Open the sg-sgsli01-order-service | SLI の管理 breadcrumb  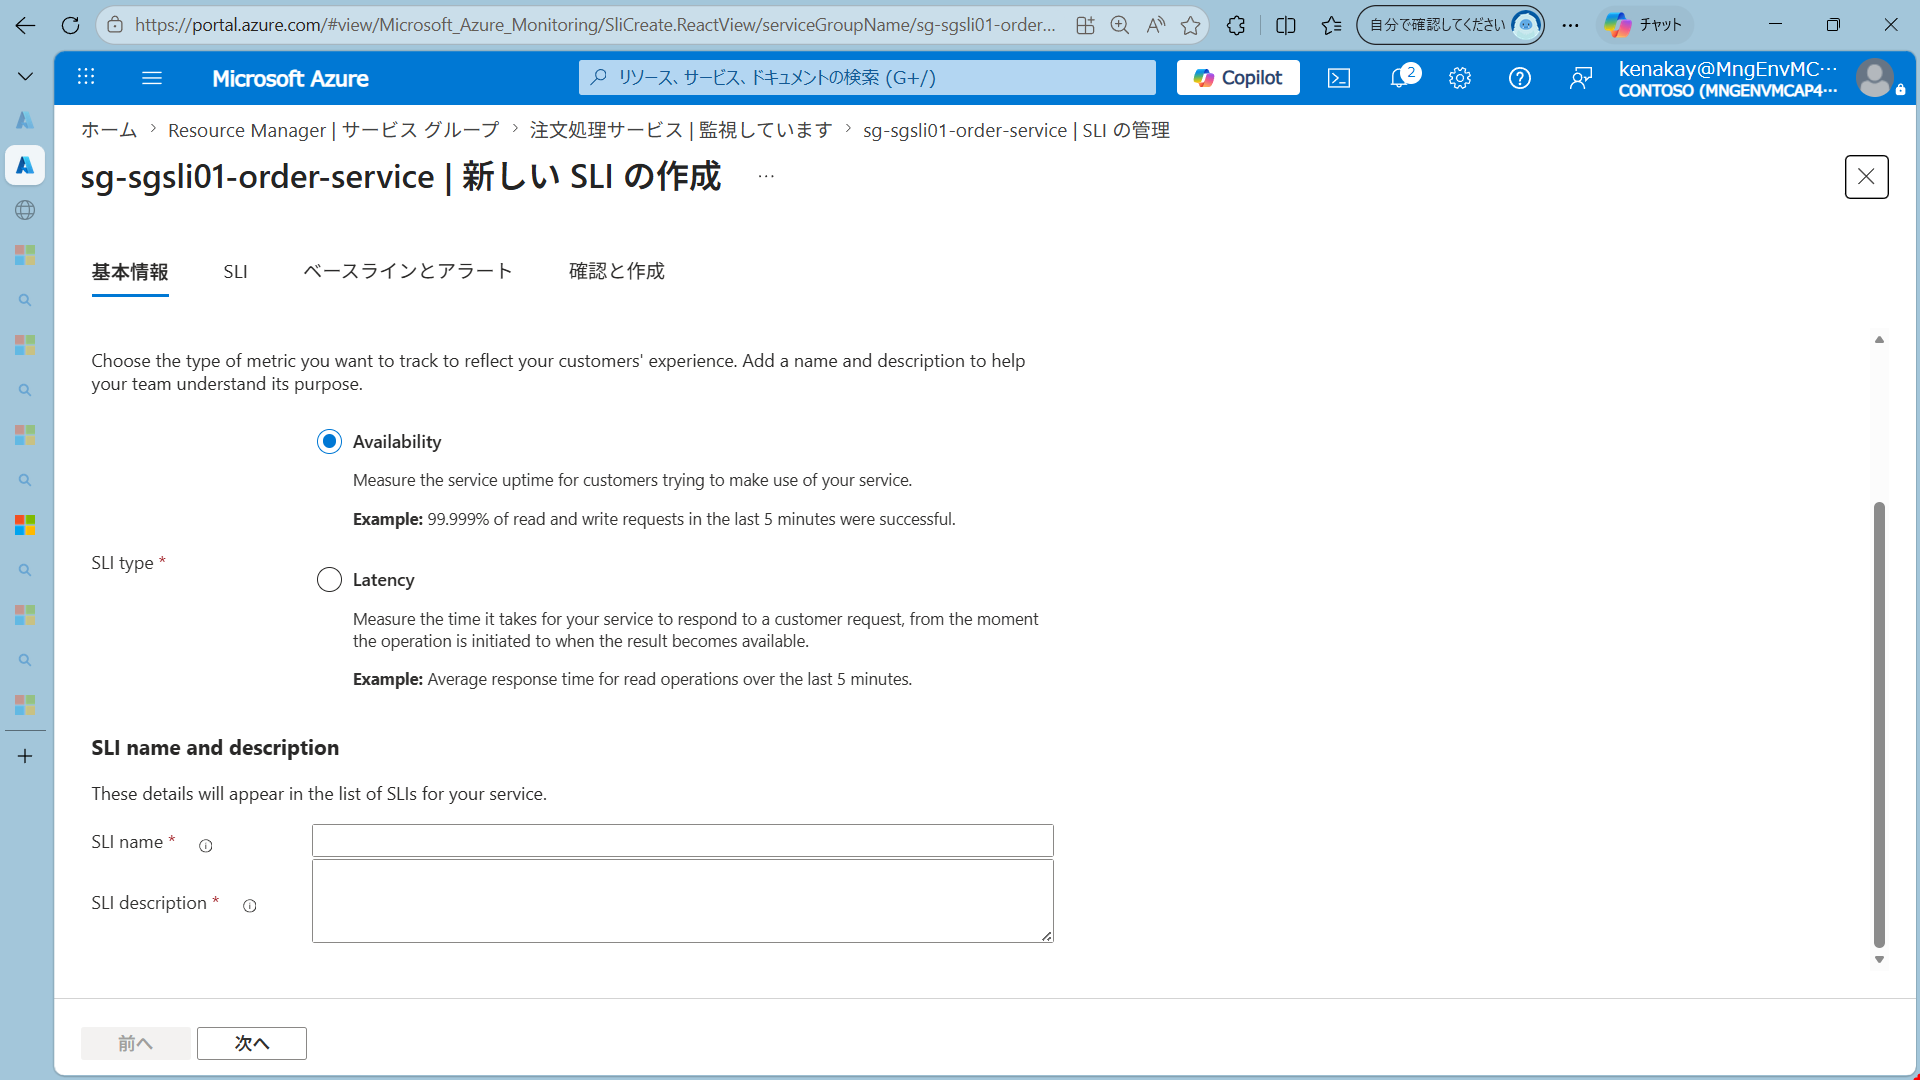1016,130
